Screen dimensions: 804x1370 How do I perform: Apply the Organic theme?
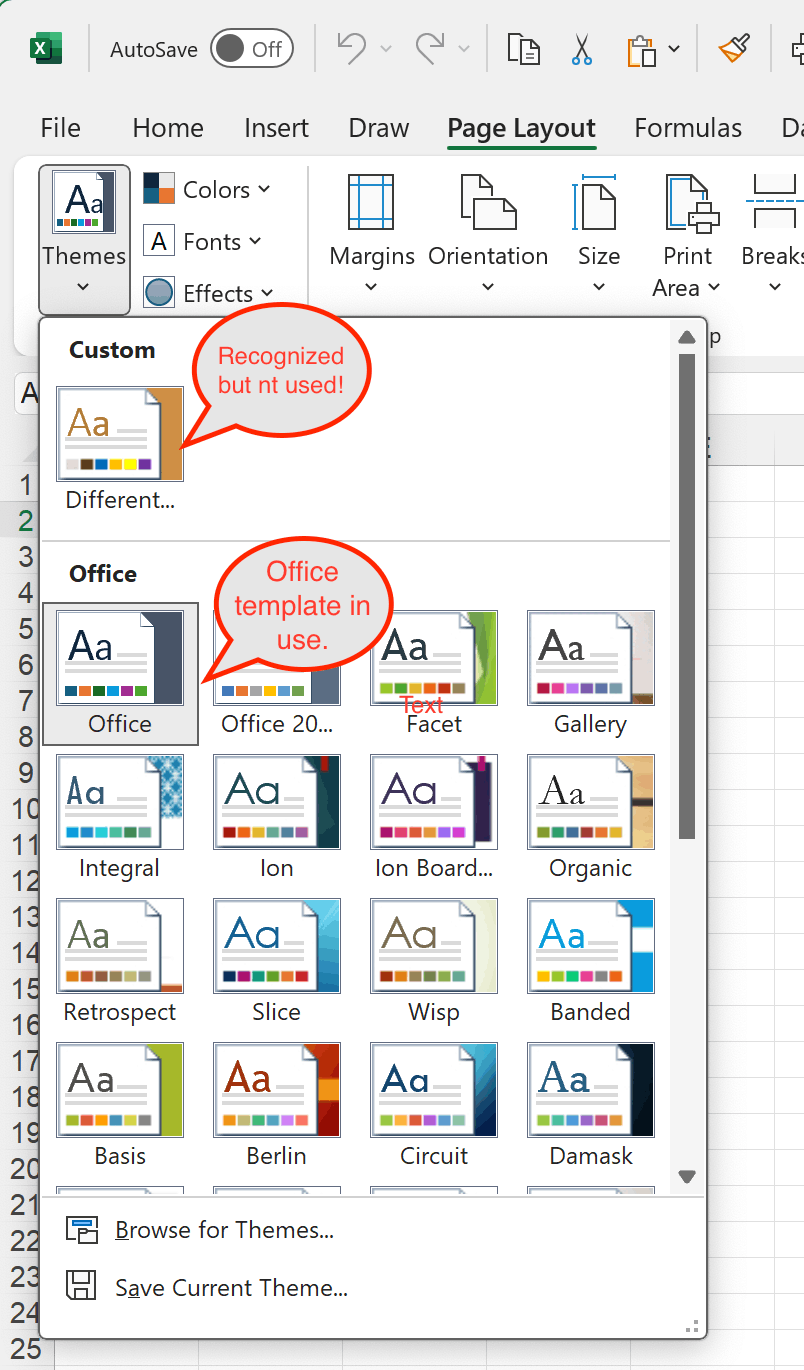click(x=591, y=818)
